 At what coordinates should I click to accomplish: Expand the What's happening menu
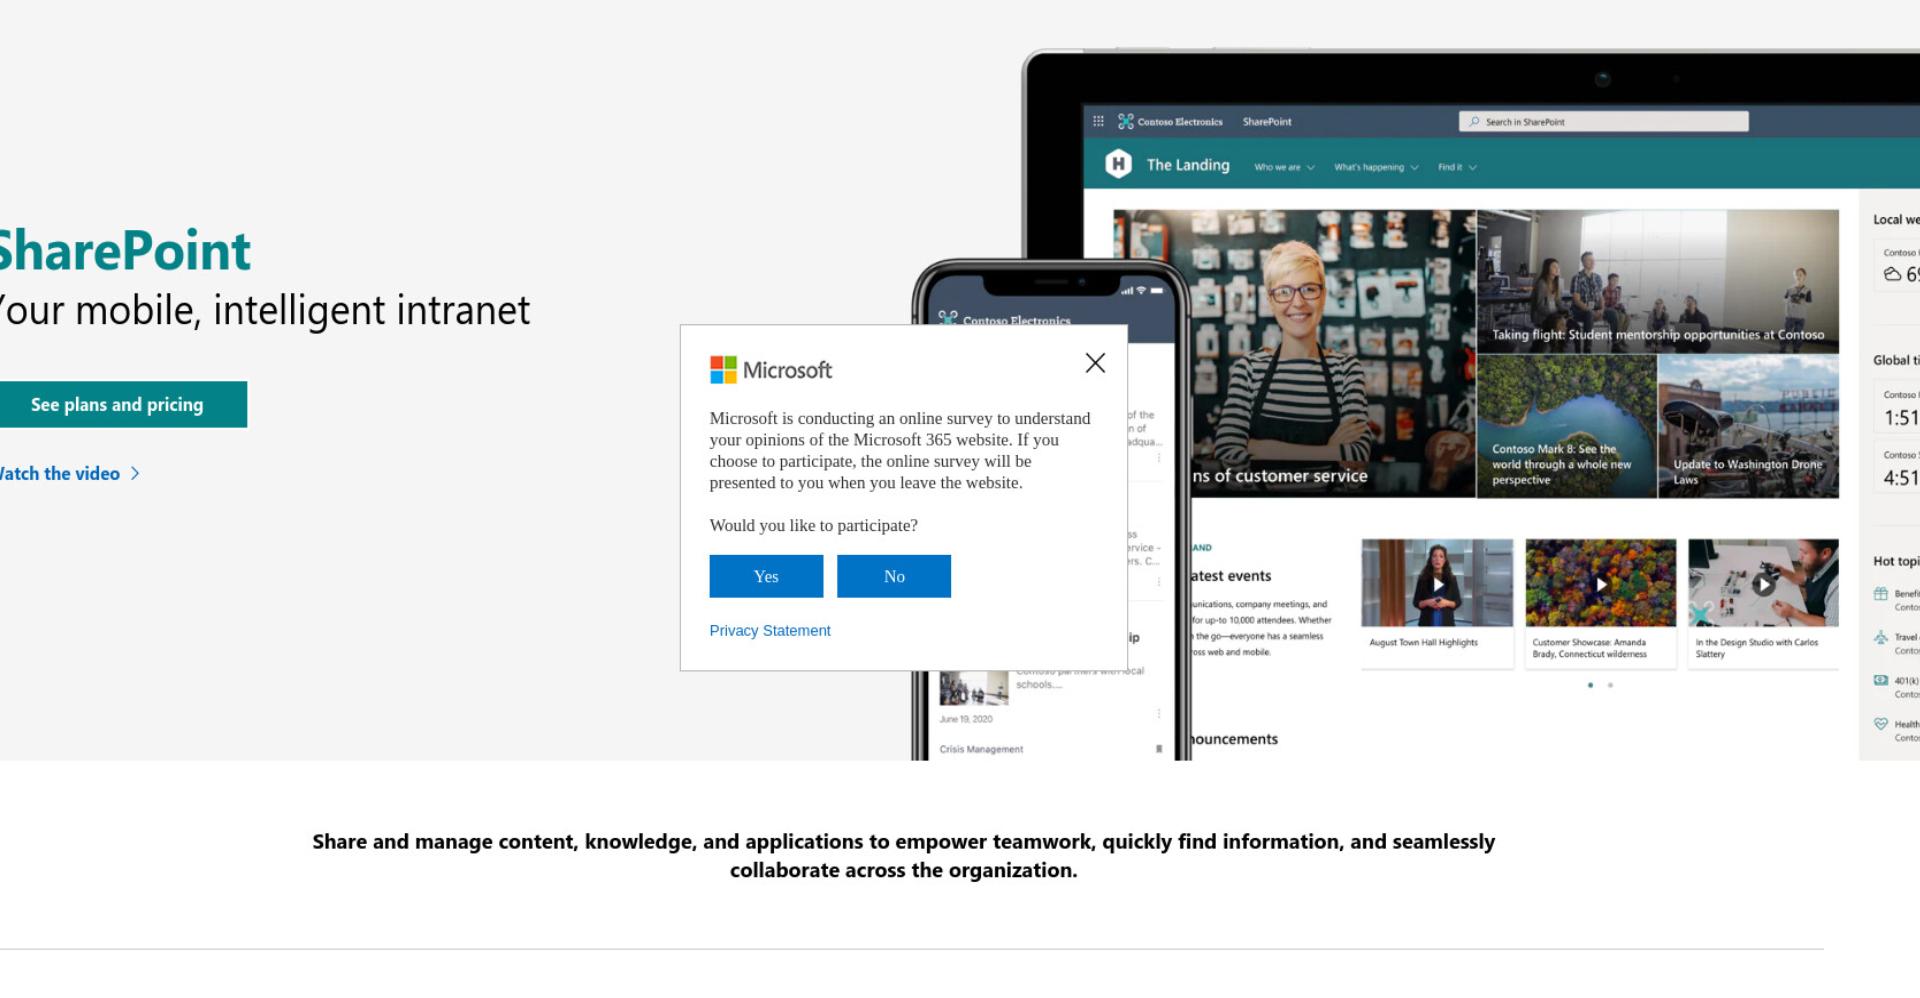coord(1376,167)
